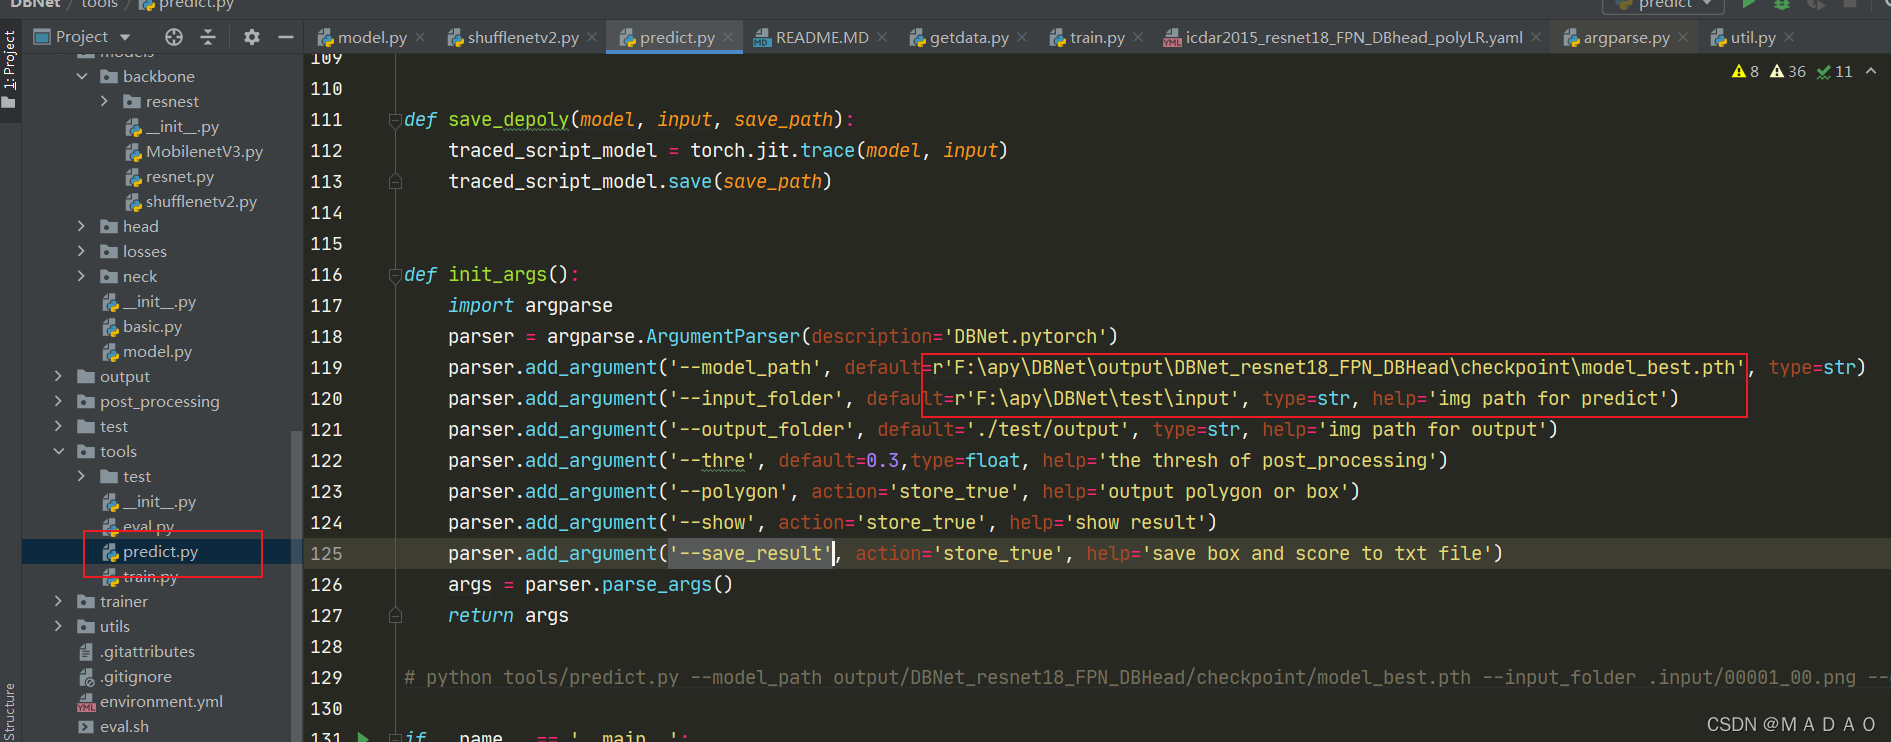Switch to icdar2015_resnet18_FPN_DBhead_polyLR.yaml tab

tap(1343, 38)
